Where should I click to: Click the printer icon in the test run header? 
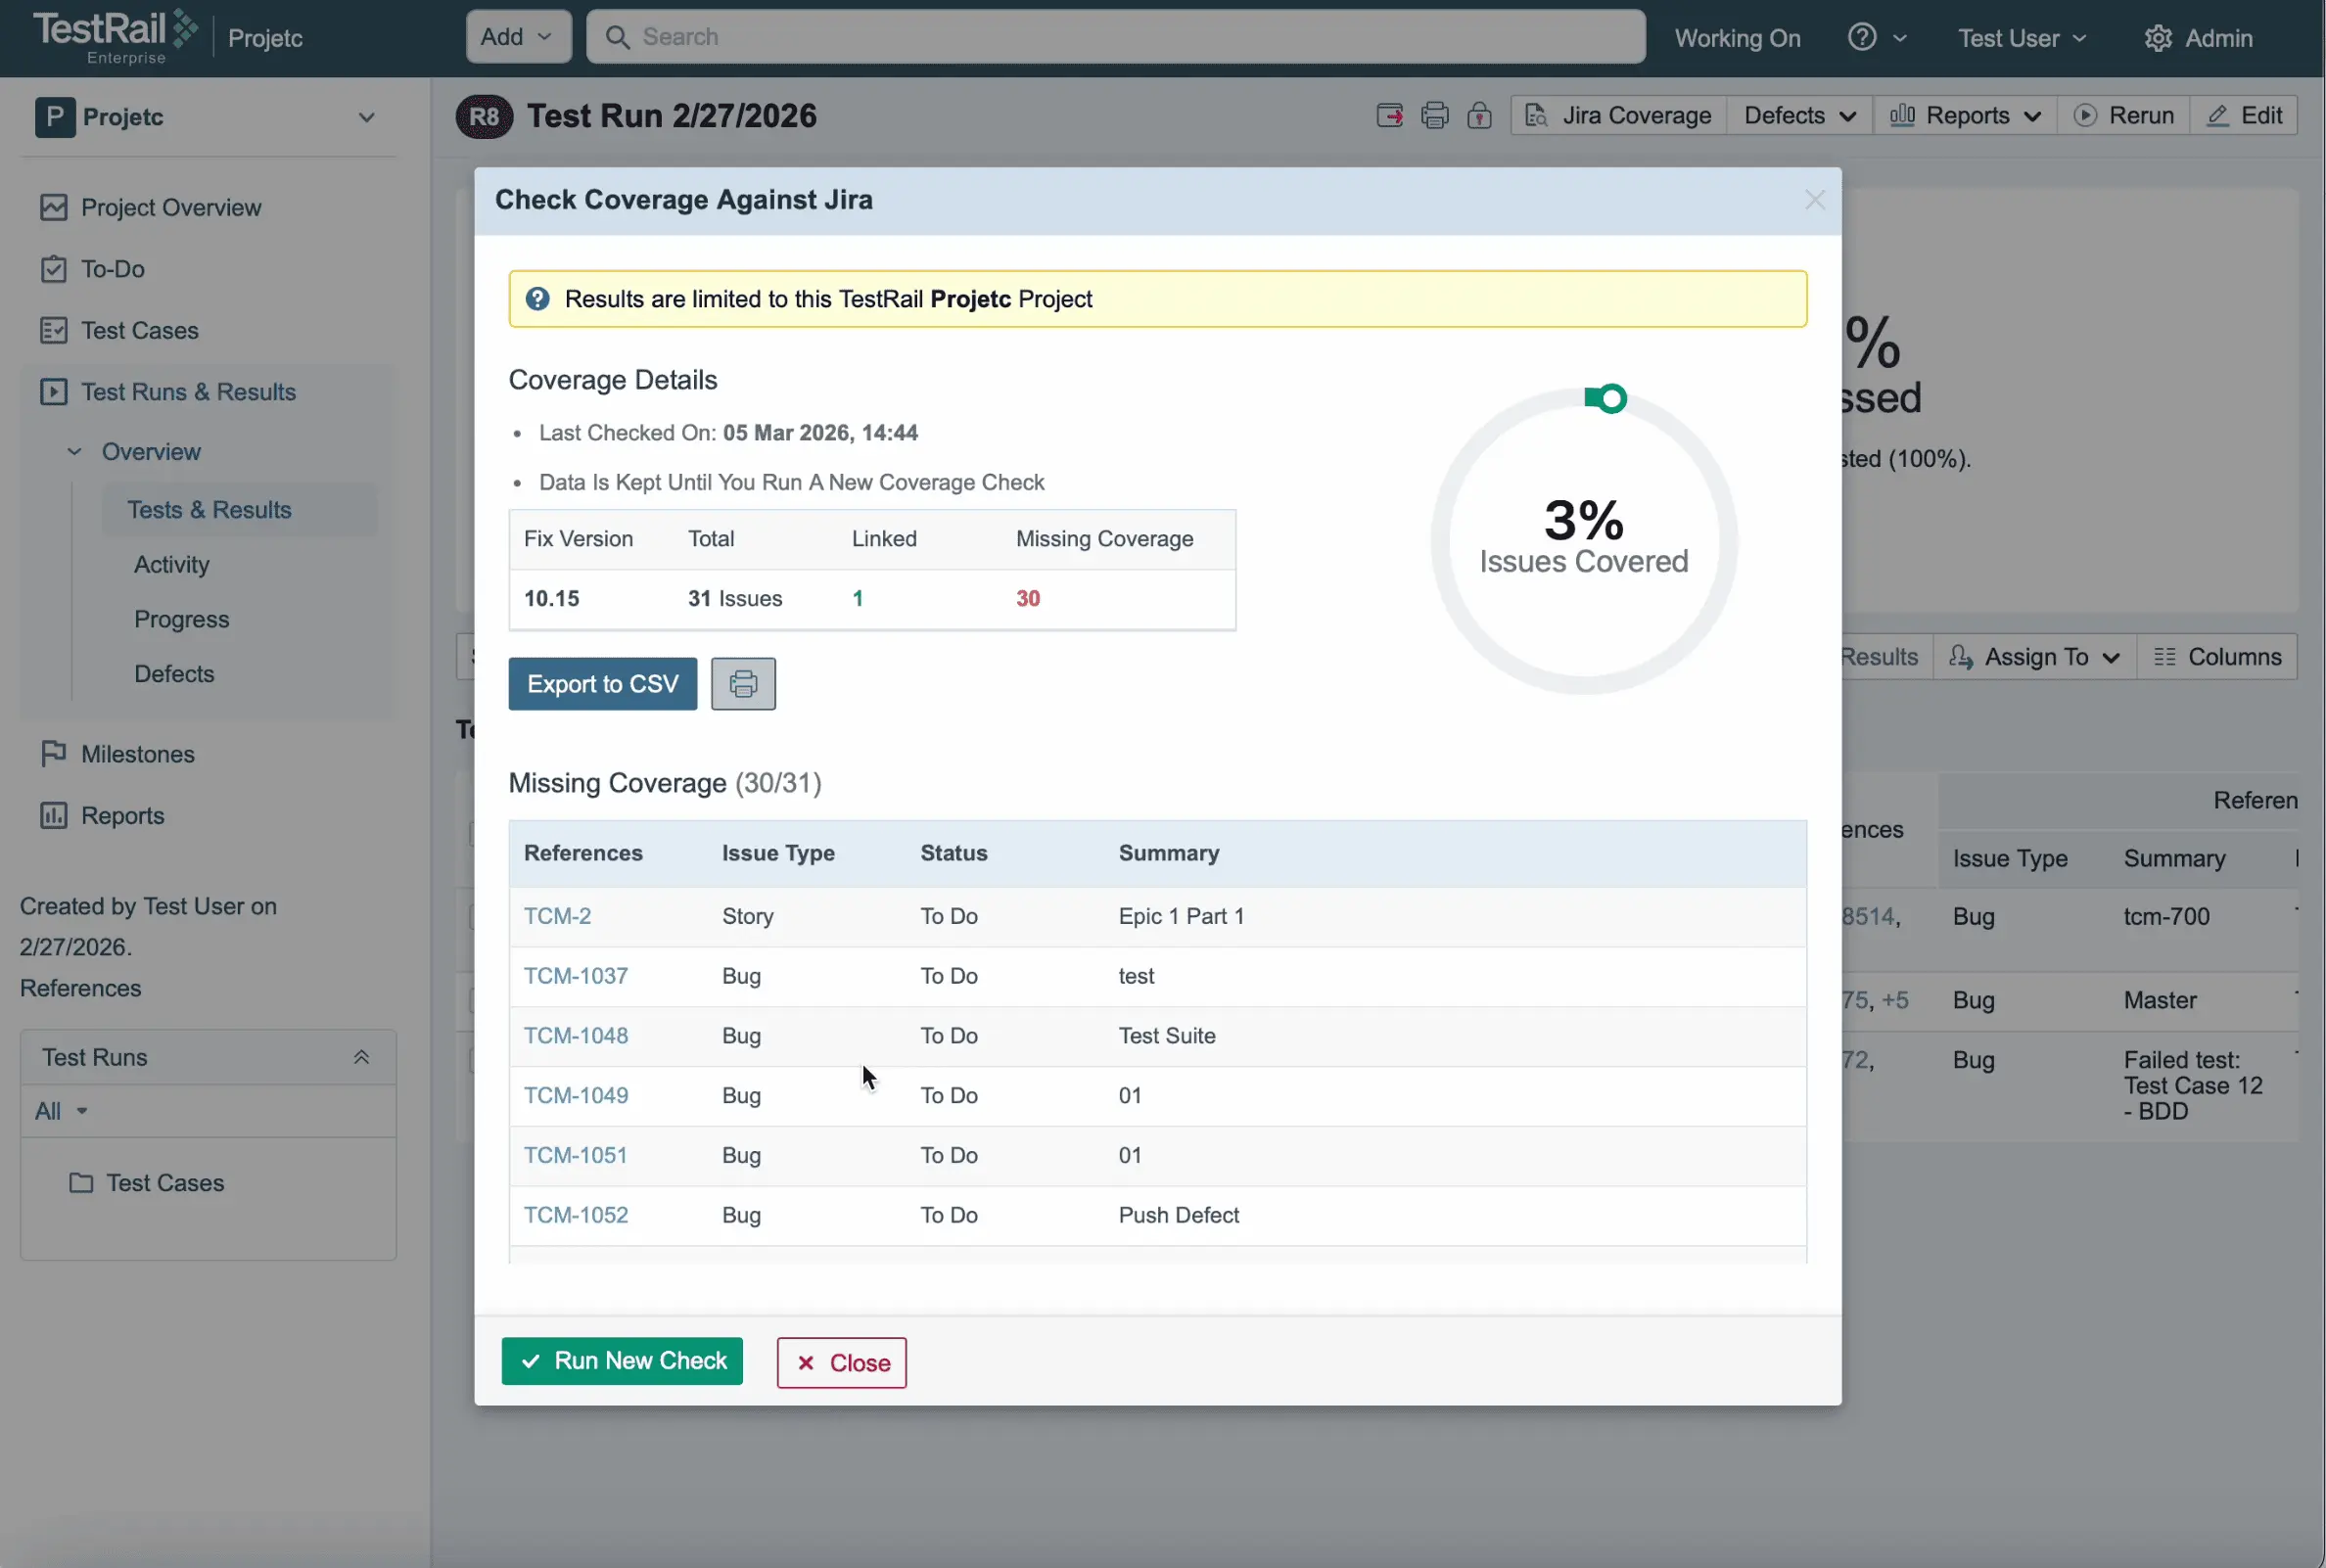click(x=1434, y=116)
